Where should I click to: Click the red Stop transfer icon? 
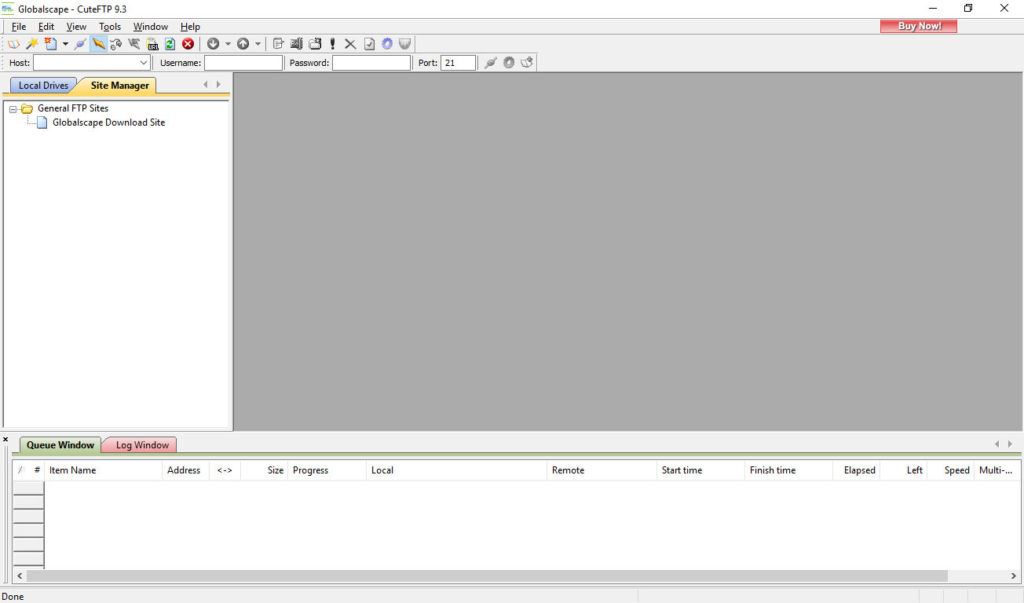point(188,44)
